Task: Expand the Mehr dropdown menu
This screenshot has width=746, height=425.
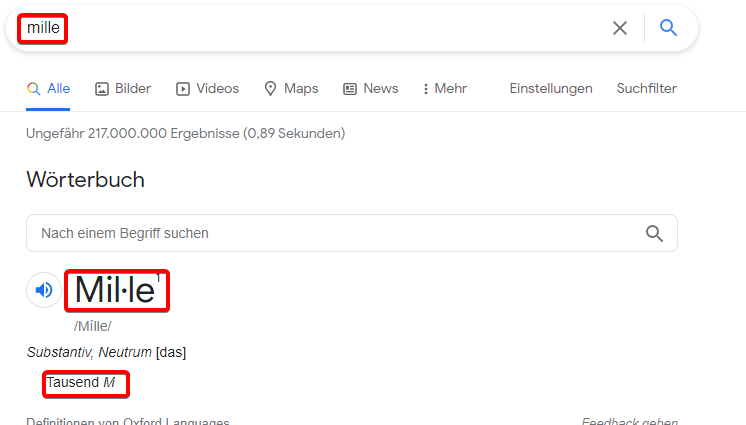Action: pyautogui.click(x=445, y=88)
